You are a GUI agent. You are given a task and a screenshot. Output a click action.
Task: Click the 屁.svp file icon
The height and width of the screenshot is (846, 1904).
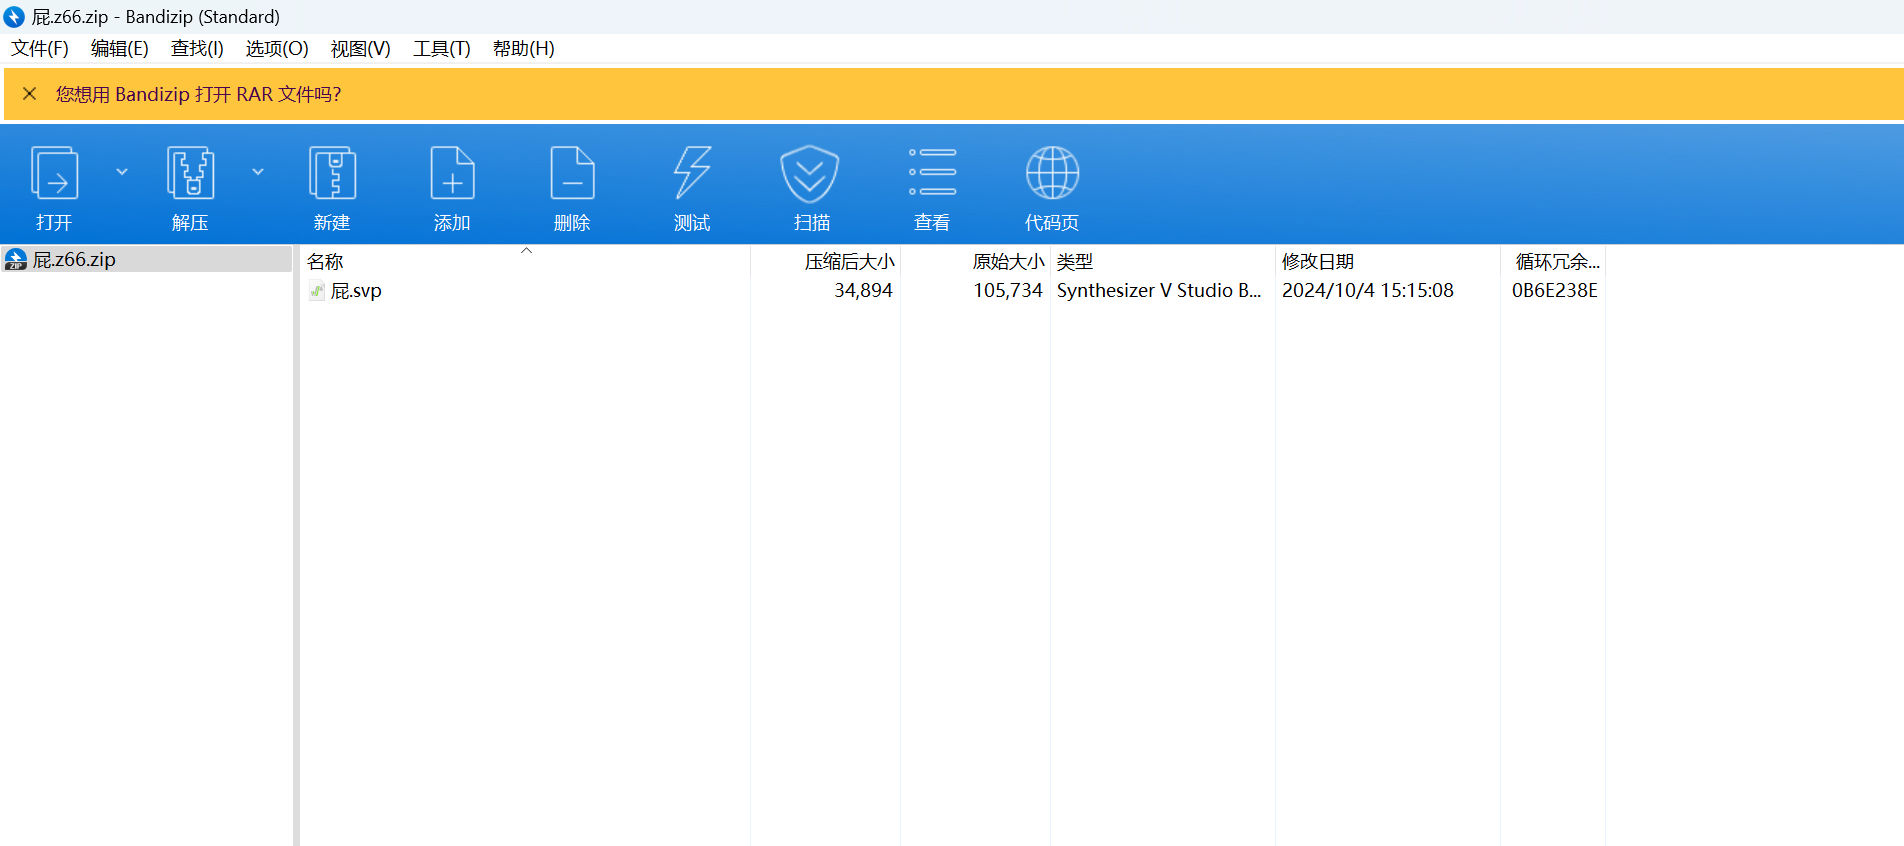pos(317,291)
